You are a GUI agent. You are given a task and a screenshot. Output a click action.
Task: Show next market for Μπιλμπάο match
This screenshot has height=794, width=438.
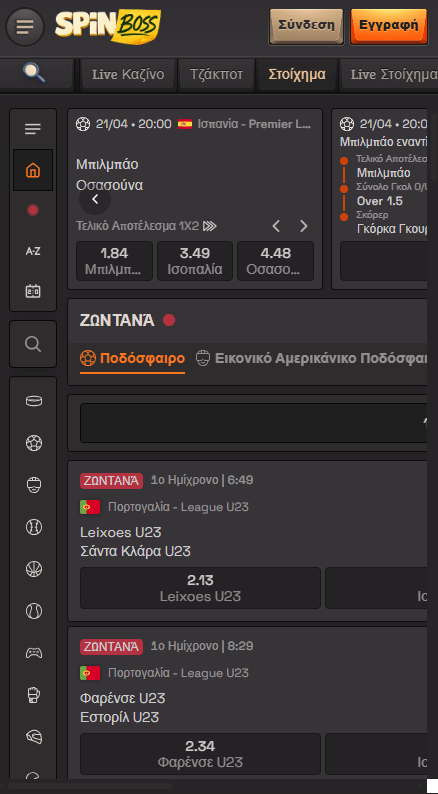click(x=303, y=226)
